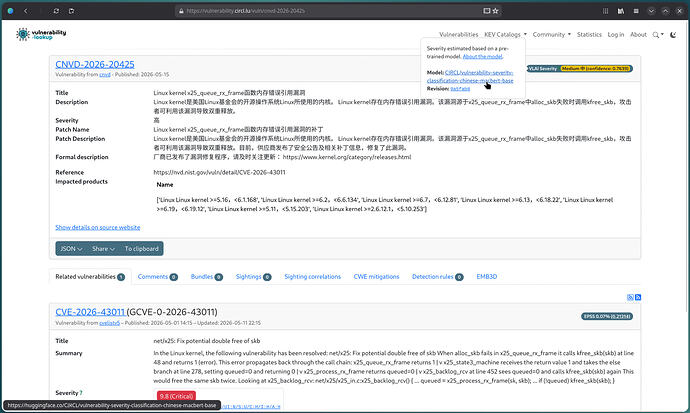The image size is (690, 413).
Task: Switch to the Comments tab
Action: click(158, 277)
